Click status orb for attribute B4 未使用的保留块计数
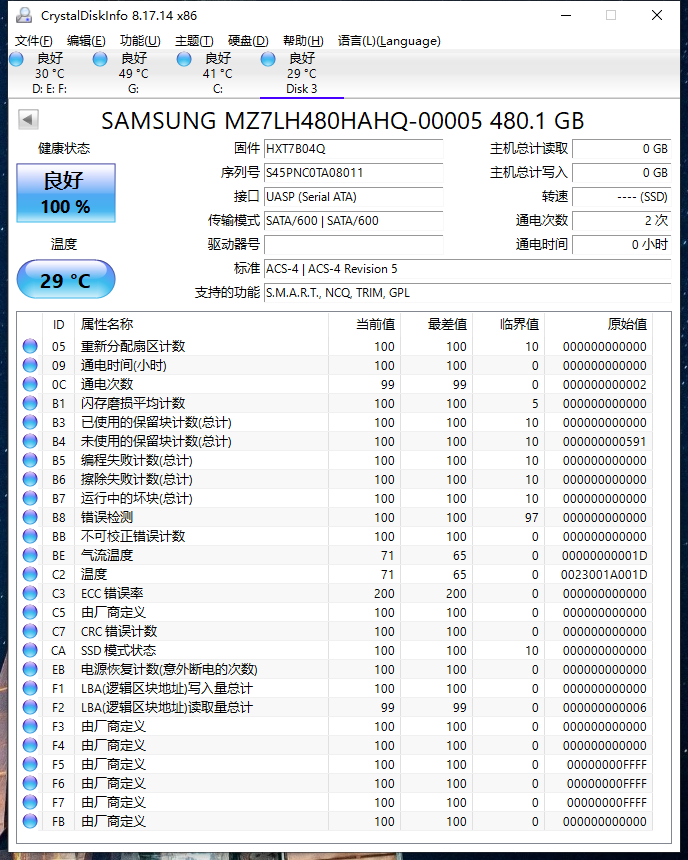This screenshot has width=688, height=860. pyautogui.click(x=30, y=441)
